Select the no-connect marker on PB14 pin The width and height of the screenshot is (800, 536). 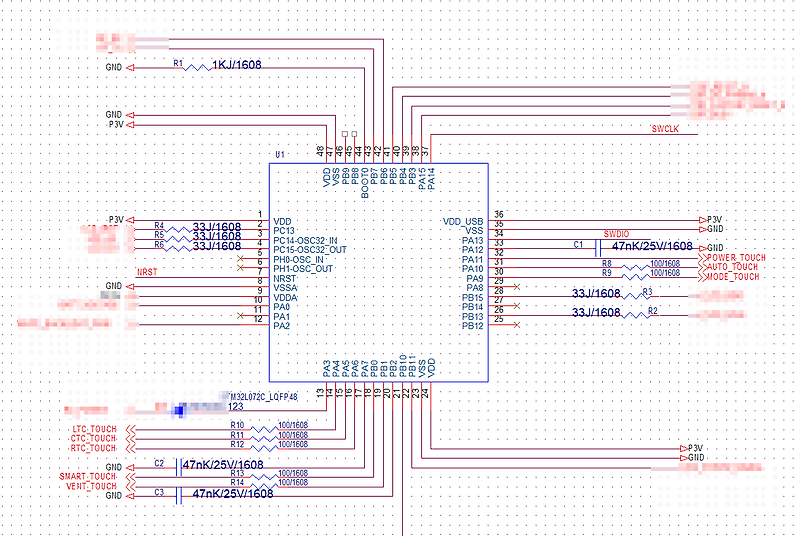pyautogui.click(x=517, y=306)
